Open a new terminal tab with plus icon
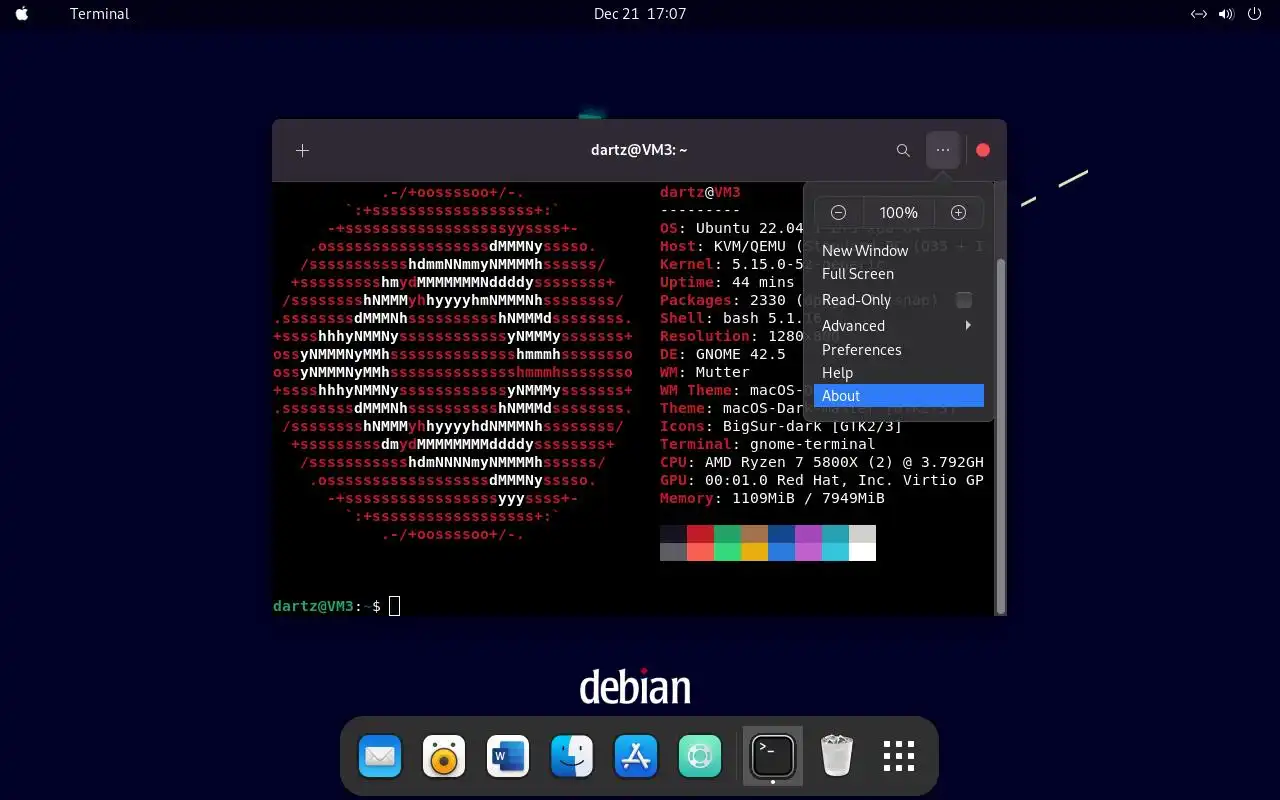 tap(302, 150)
